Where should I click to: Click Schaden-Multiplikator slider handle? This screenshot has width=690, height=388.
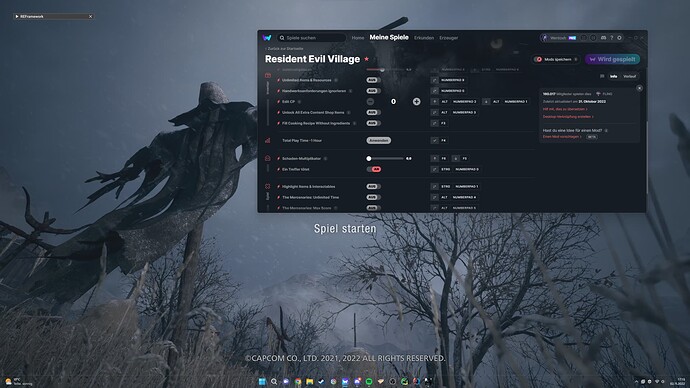click(369, 158)
